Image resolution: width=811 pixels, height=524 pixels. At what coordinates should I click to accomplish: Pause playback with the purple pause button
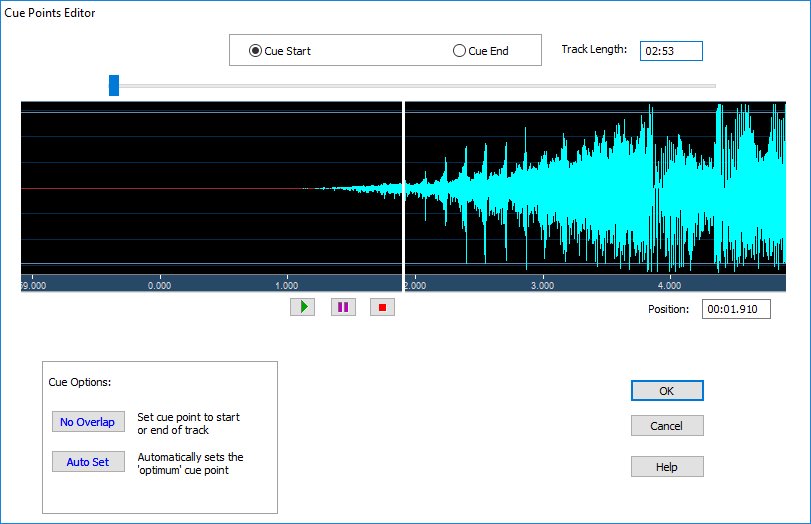point(343,307)
